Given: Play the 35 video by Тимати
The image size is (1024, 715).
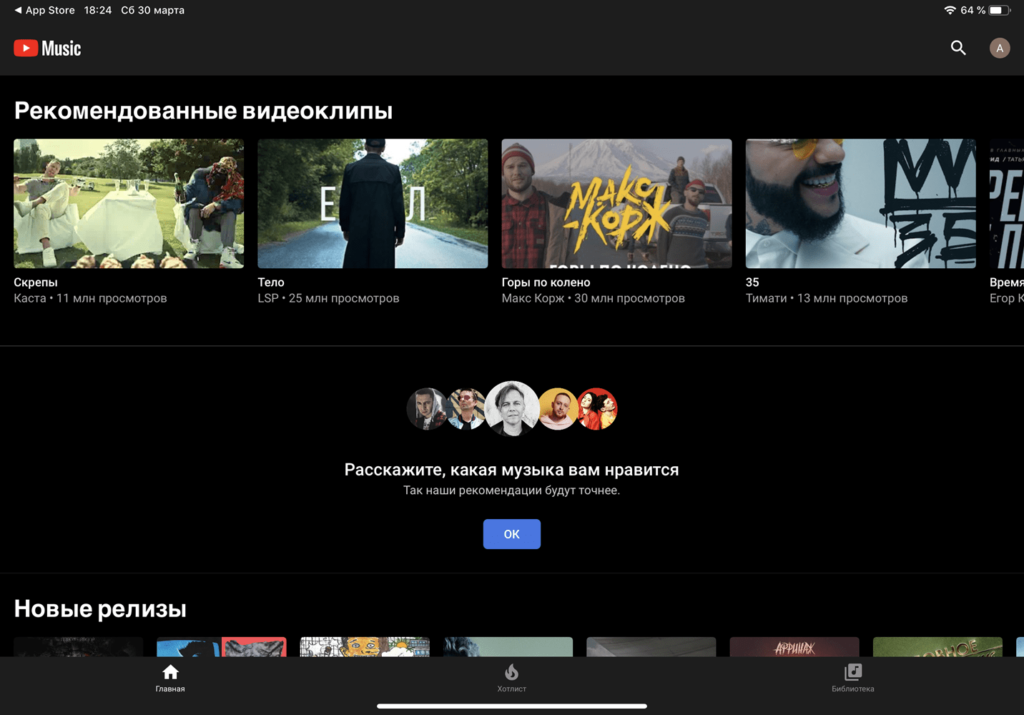Looking at the screenshot, I should point(860,203).
